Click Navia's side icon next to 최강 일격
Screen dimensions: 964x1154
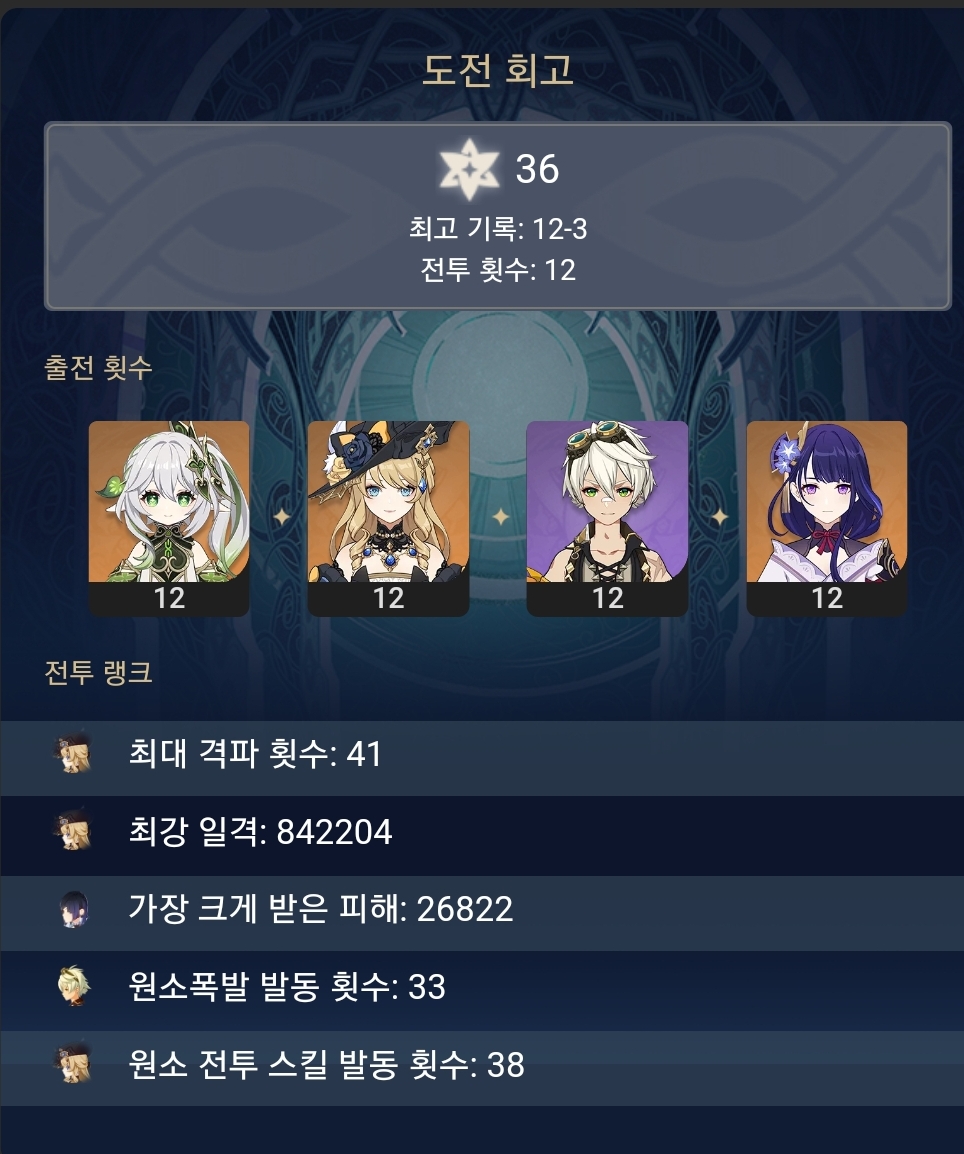pyautogui.click(x=74, y=830)
